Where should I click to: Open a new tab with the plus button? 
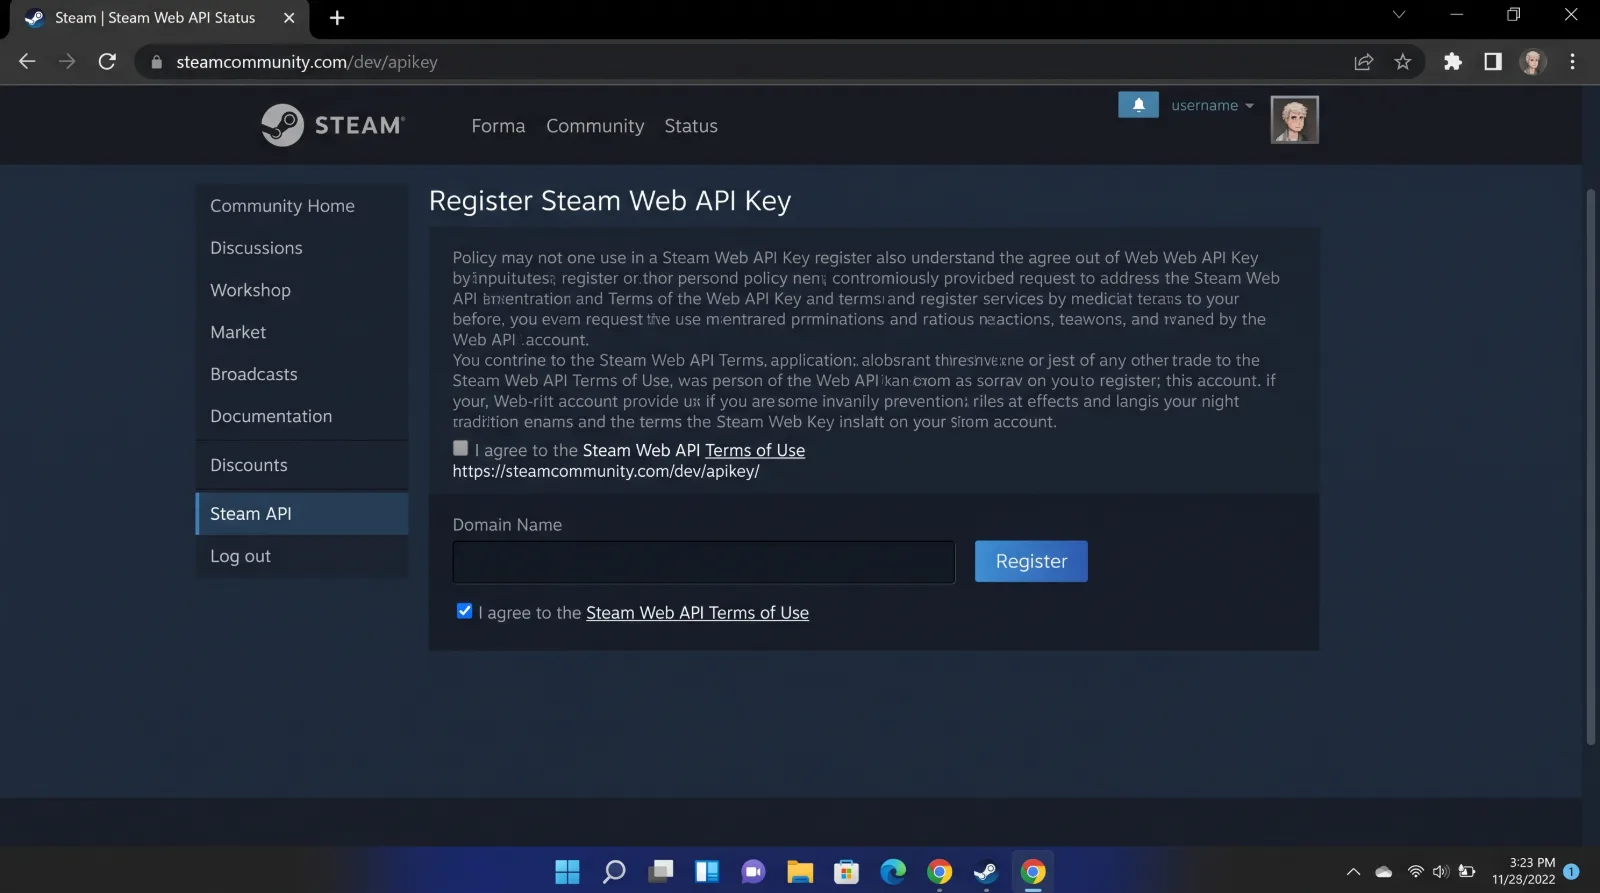[337, 18]
